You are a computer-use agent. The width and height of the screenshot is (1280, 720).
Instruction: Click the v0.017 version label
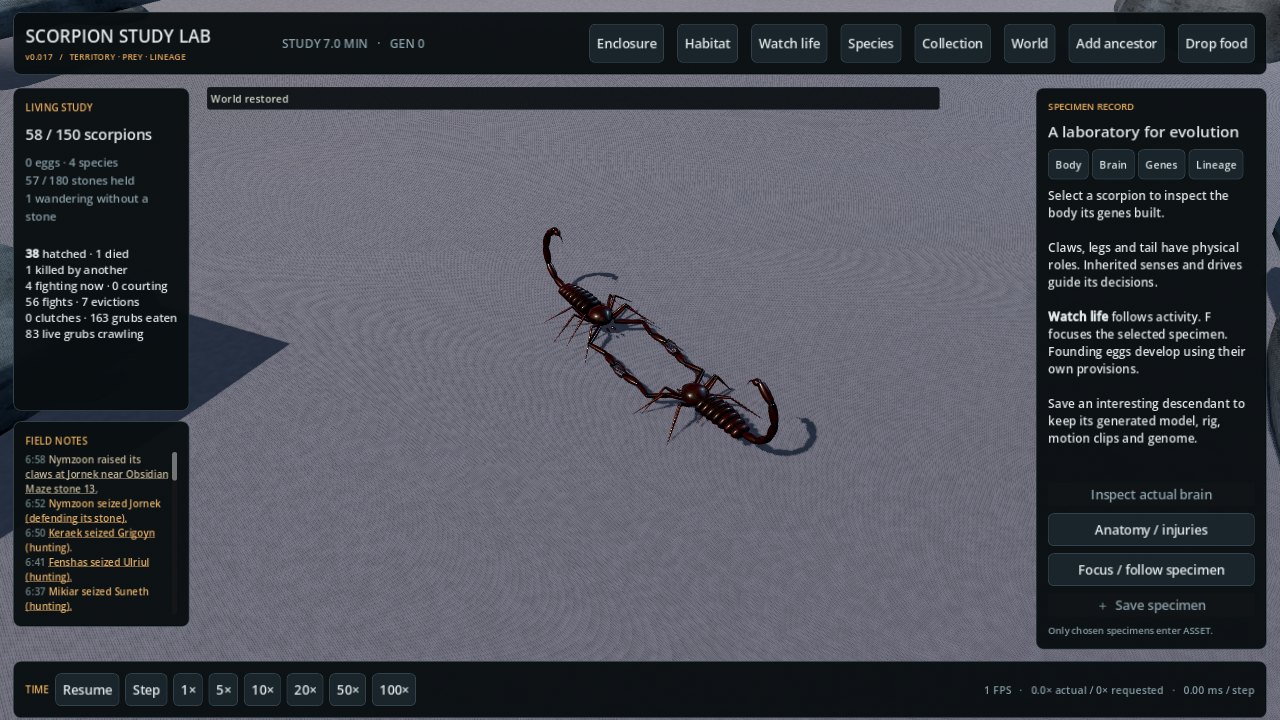(39, 57)
